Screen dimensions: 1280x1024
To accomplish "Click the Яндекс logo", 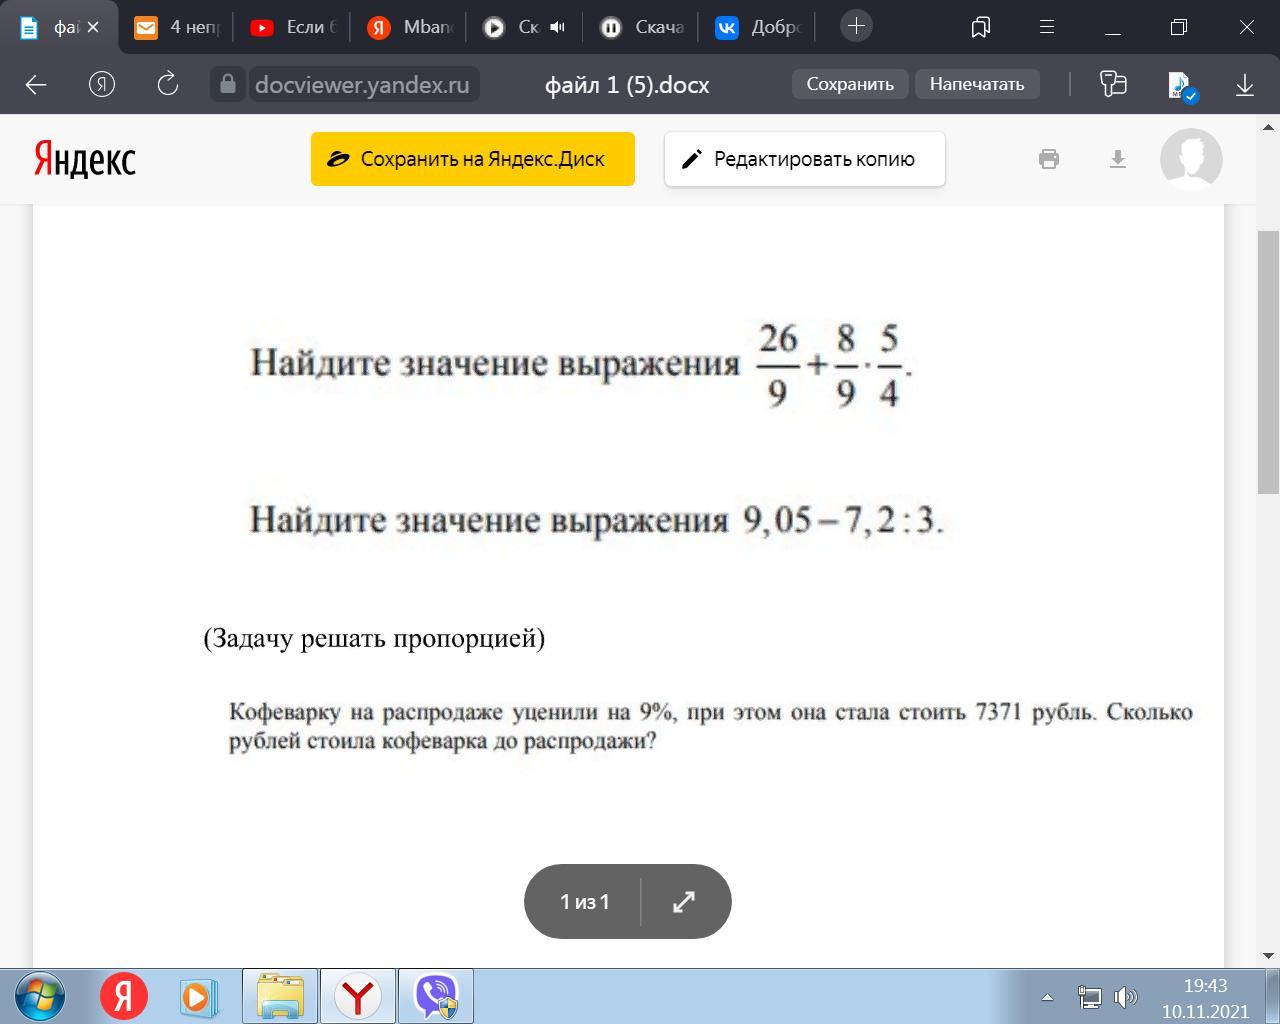I will tap(85, 159).
